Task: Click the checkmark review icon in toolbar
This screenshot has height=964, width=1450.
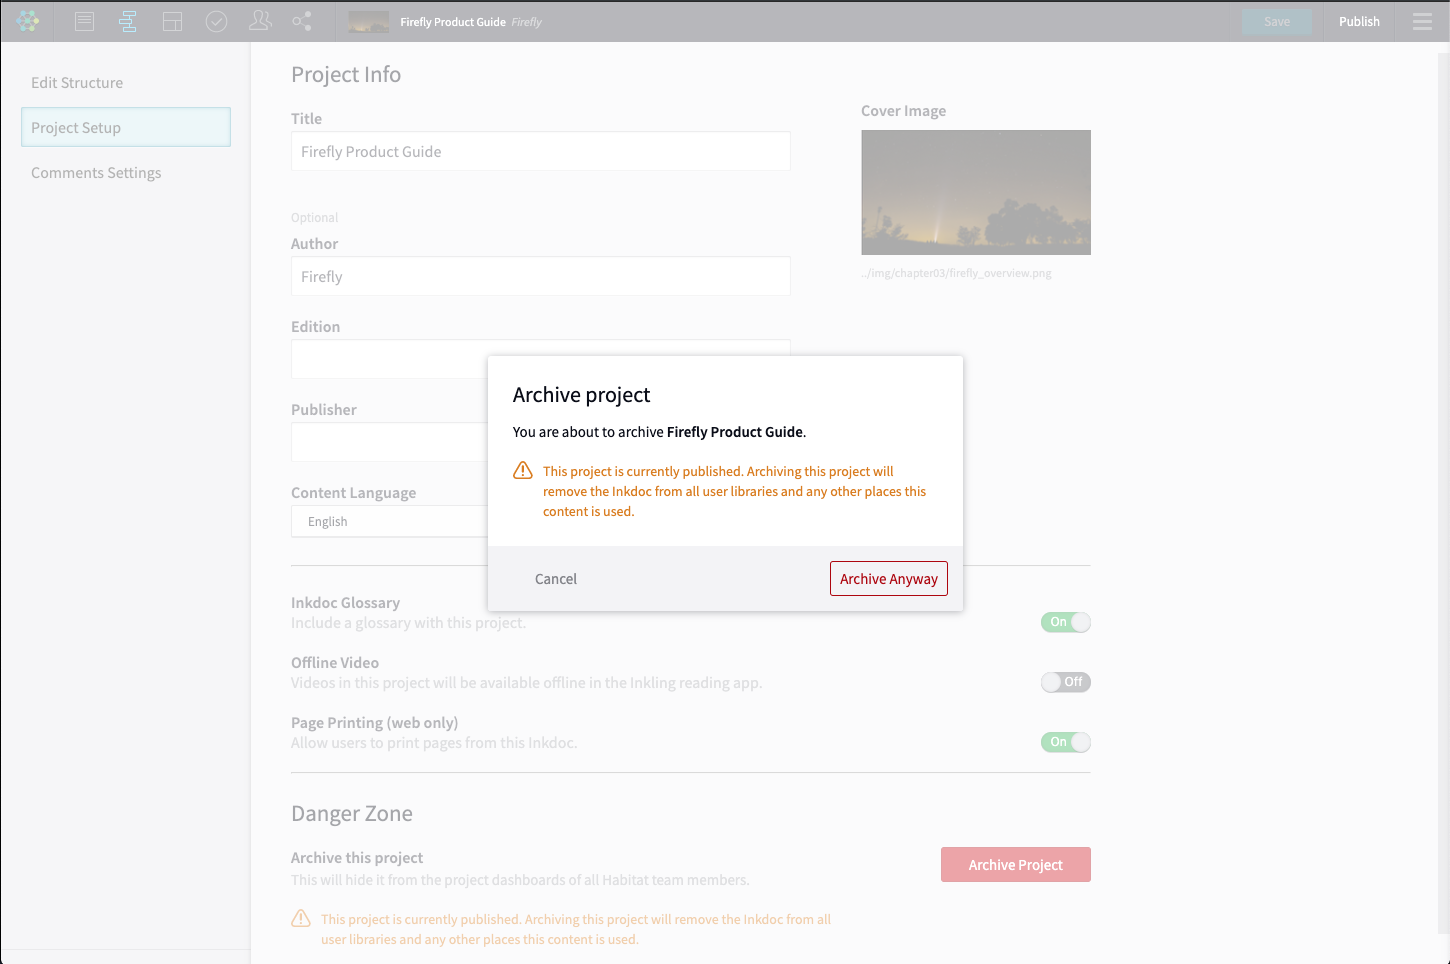Action: [216, 21]
